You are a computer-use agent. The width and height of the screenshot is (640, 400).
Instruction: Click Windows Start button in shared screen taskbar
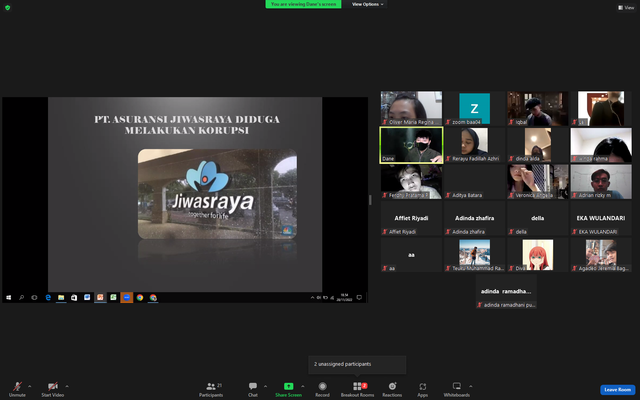click(x=9, y=298)
